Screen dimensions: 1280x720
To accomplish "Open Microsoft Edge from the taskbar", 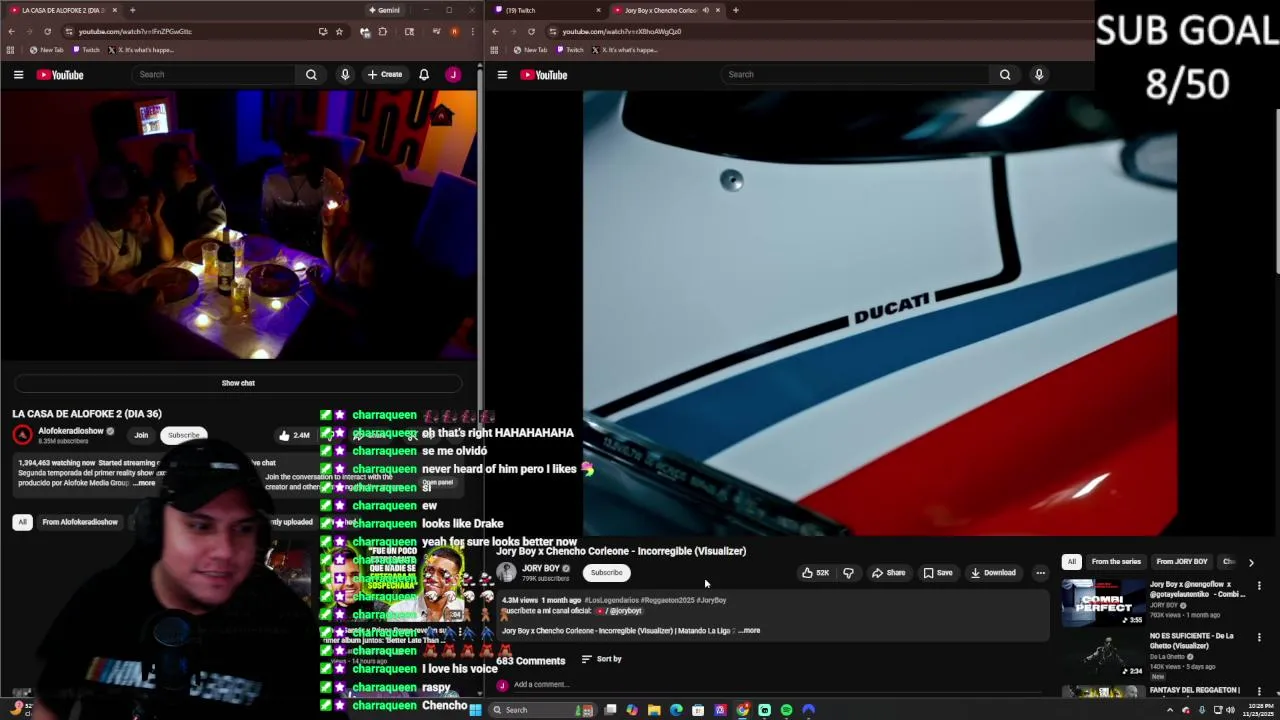I will pos(676,710).
